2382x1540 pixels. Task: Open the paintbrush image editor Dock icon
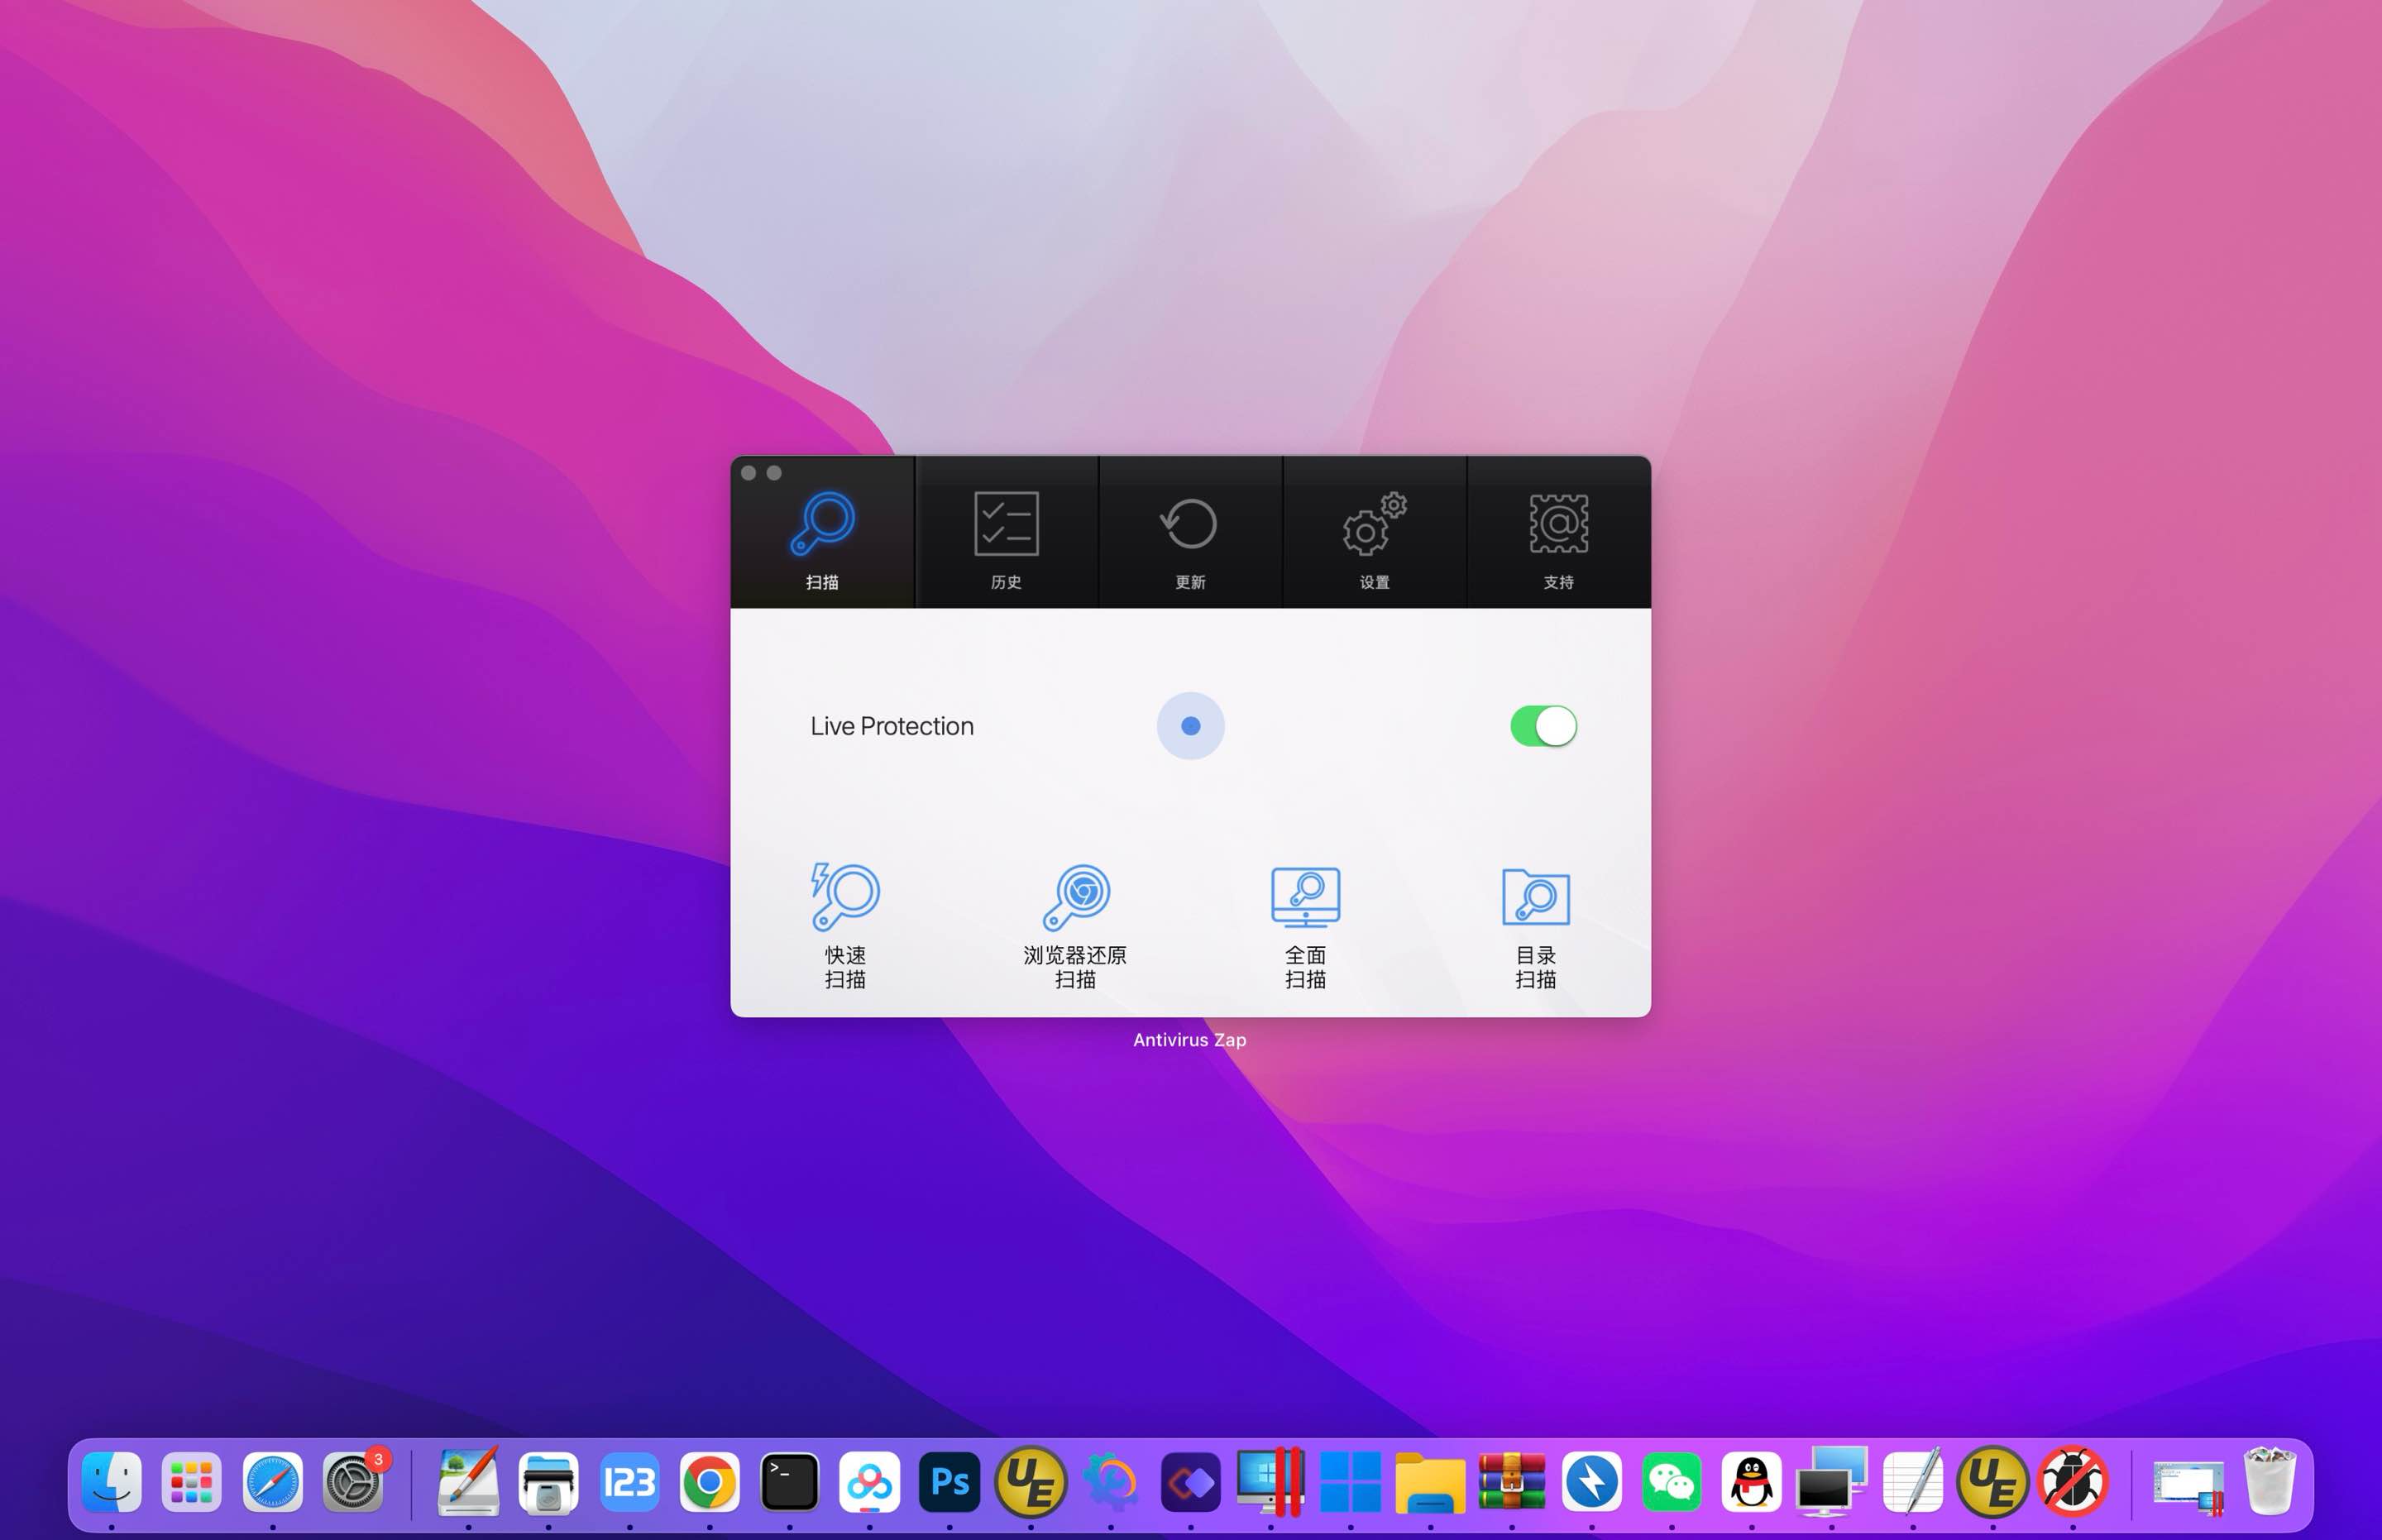(468, 1481)
